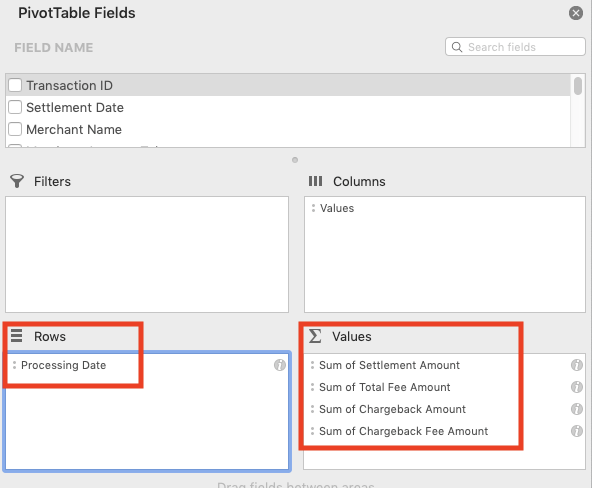Select Sum of Settlement Amount value

[389, 365]
